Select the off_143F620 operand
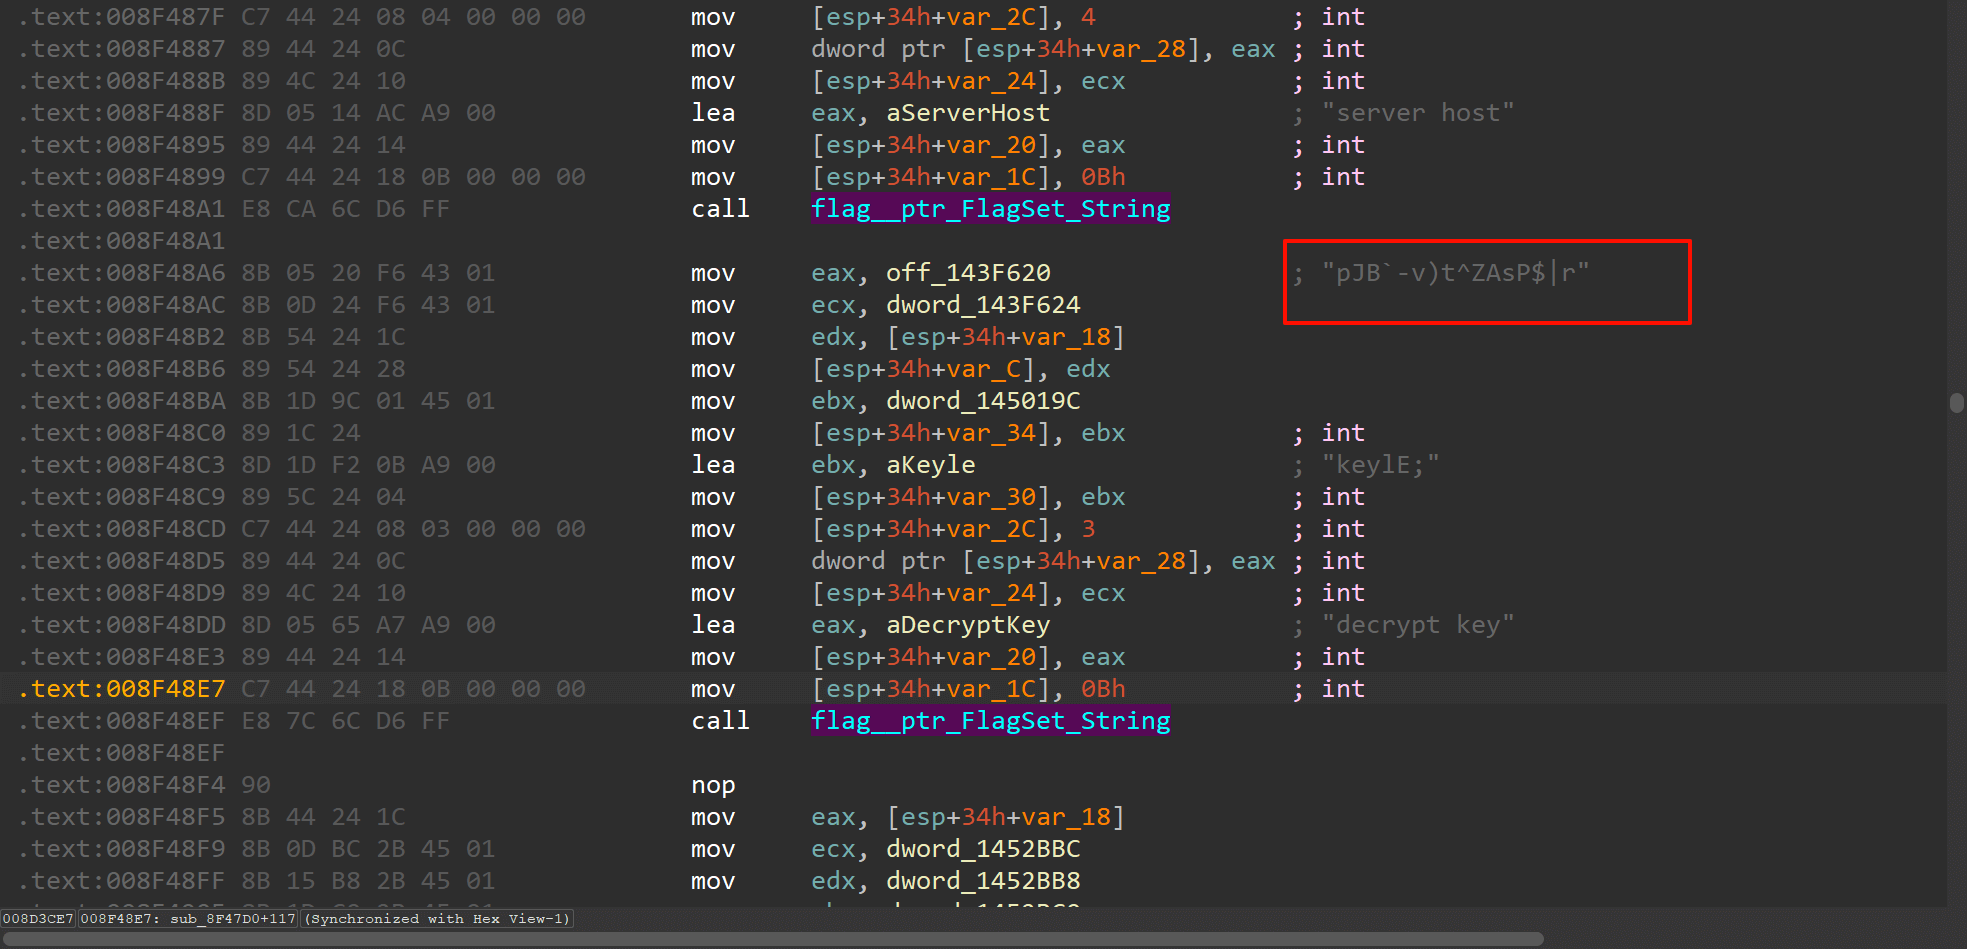 968,273
